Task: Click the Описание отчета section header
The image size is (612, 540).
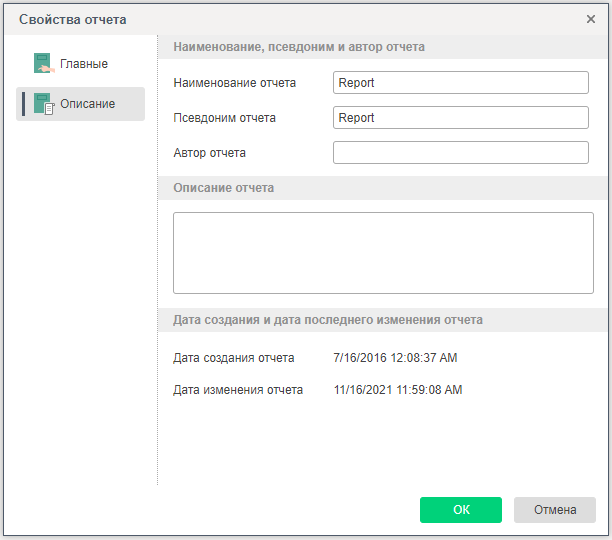Action: click(224, 188)
